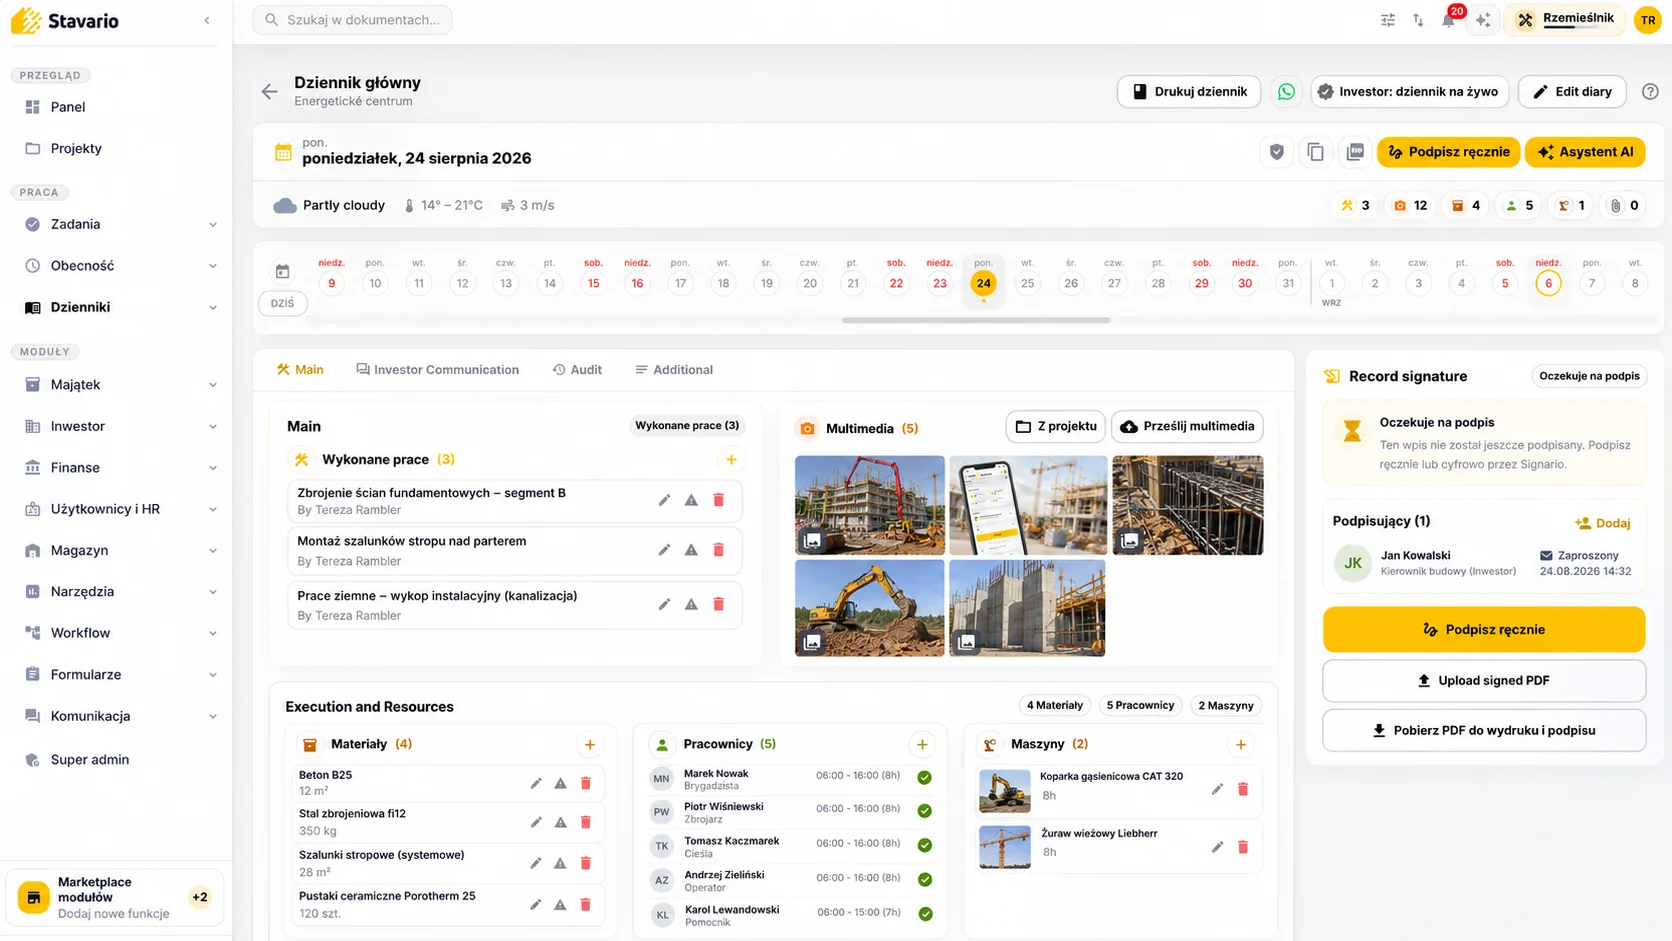
Task: Delete the Żuraw wieżowy Liebherr machine
Action: tap(1243, 847)
